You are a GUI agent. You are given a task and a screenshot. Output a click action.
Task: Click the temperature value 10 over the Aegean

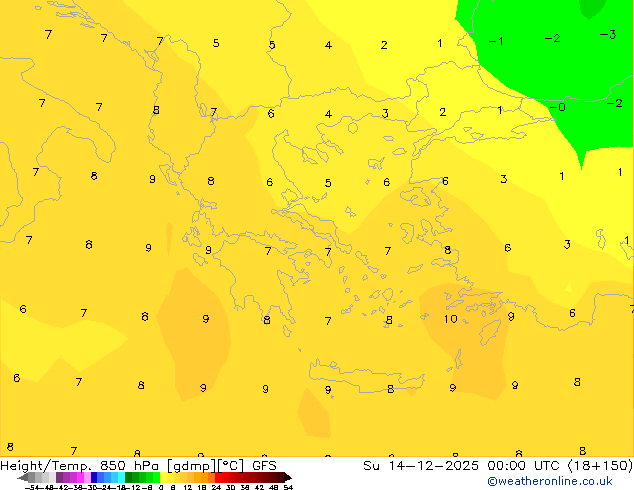[450, 319]
